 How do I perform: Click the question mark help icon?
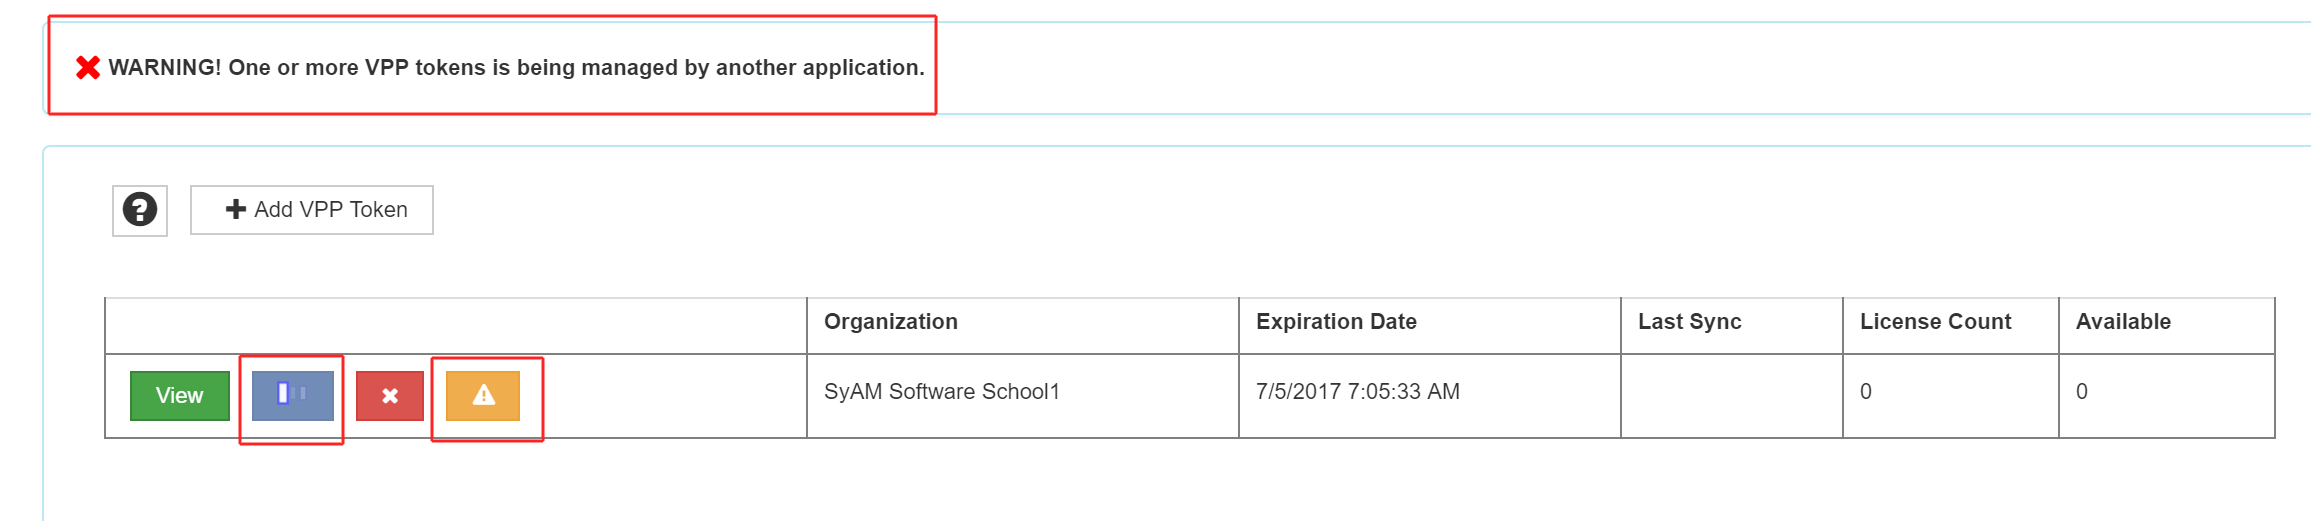(x=140, y=210)
